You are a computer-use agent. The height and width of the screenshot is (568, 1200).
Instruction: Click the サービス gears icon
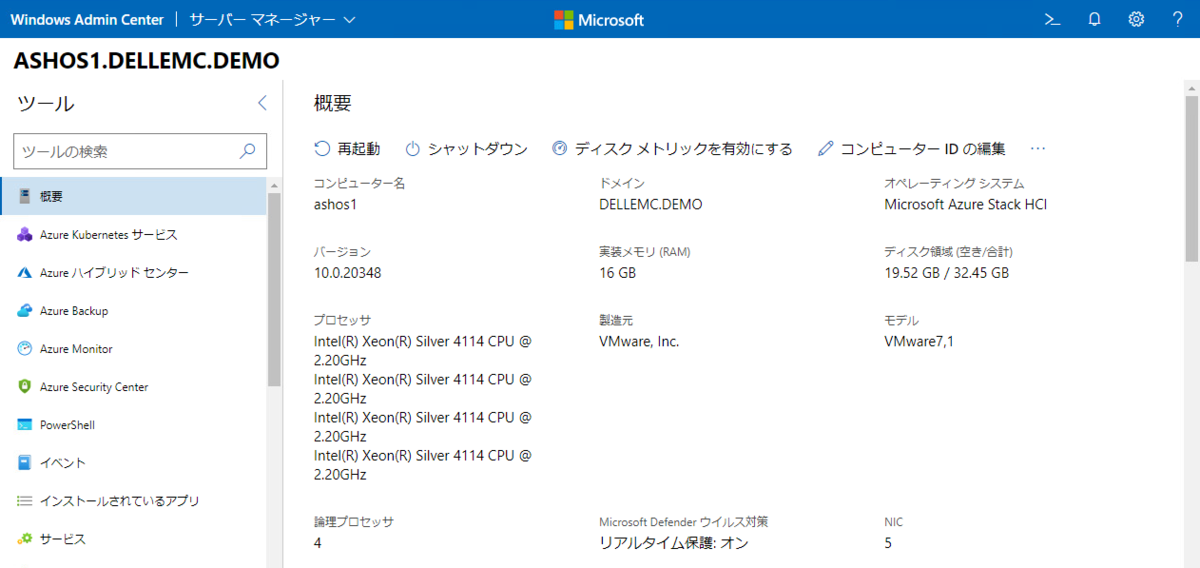[x=25, y=538]
